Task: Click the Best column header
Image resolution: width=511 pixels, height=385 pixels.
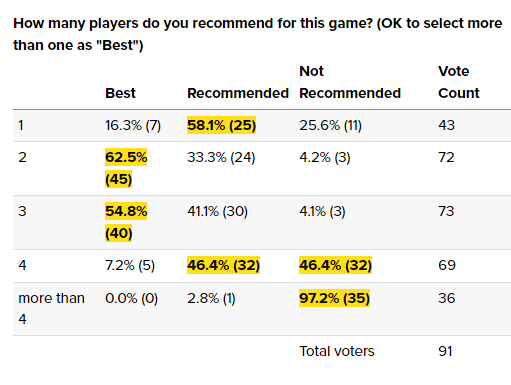Action: [x=120, y=93]
